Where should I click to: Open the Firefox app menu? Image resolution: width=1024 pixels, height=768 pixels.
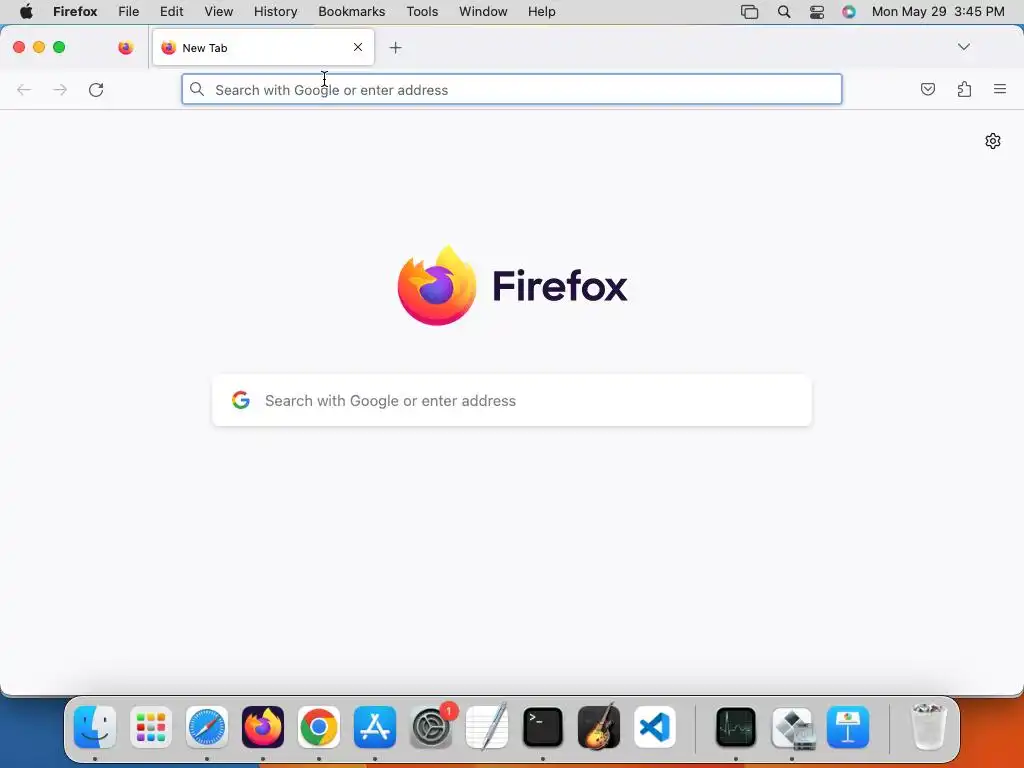click(75, 12)
